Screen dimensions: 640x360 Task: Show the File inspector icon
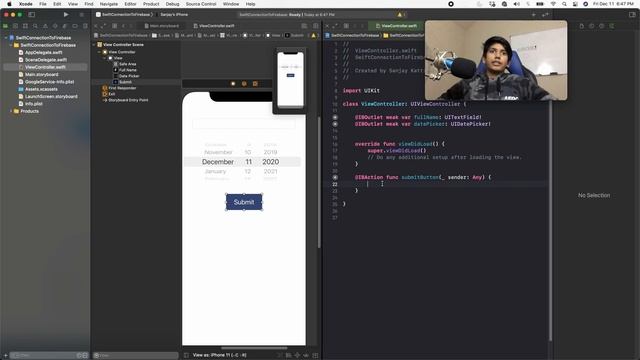point(582,26)
